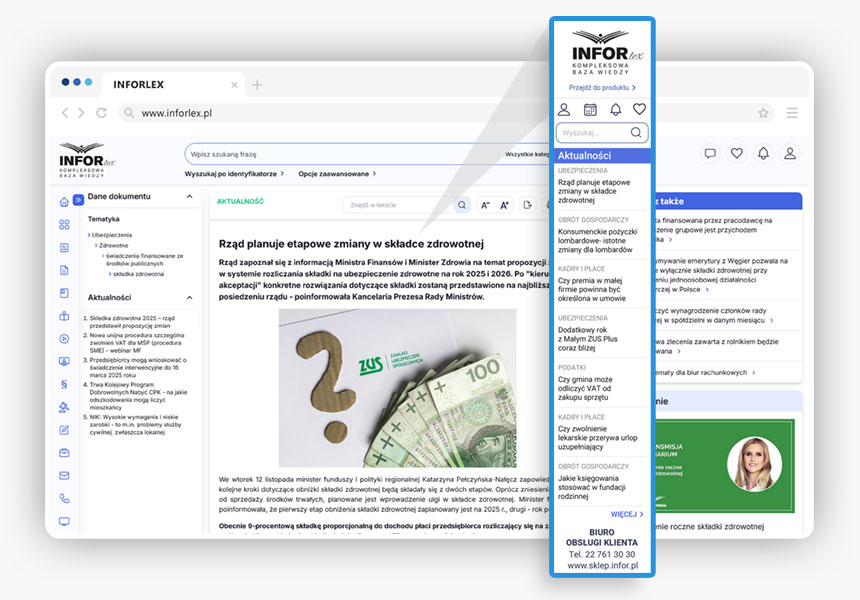Open the calendar icon in mobile panel
Viewport: 860px width, 600px height.
click(590, 110)
